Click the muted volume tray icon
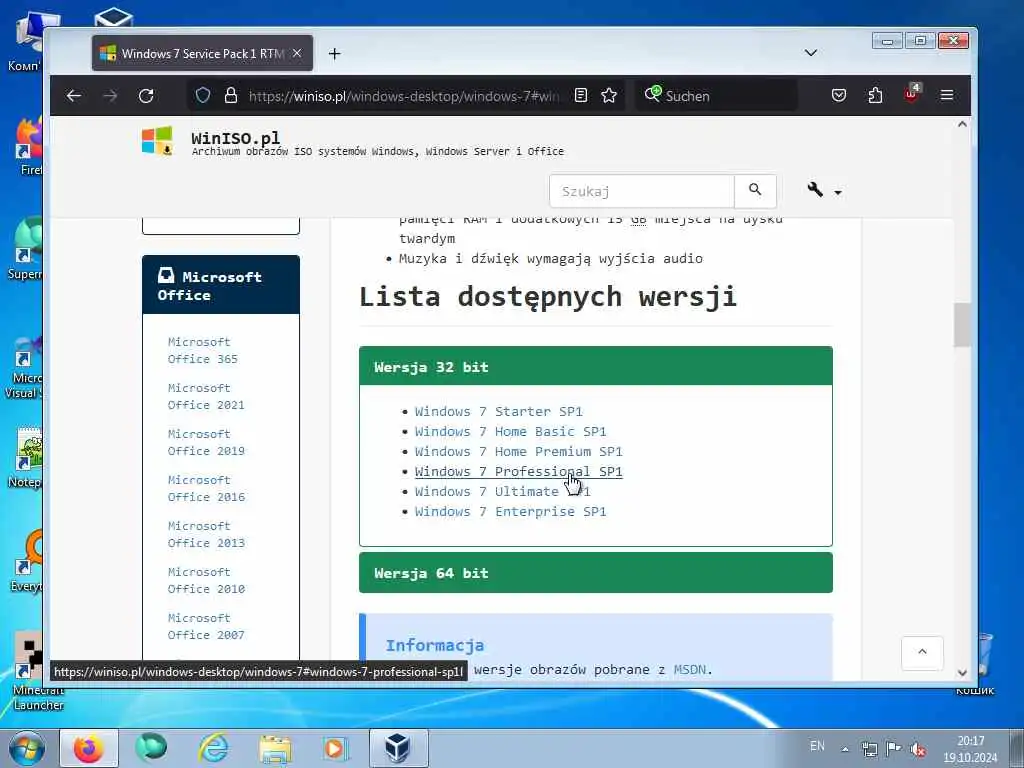The height and width of the screenshot is (768, 1024). 918,749
